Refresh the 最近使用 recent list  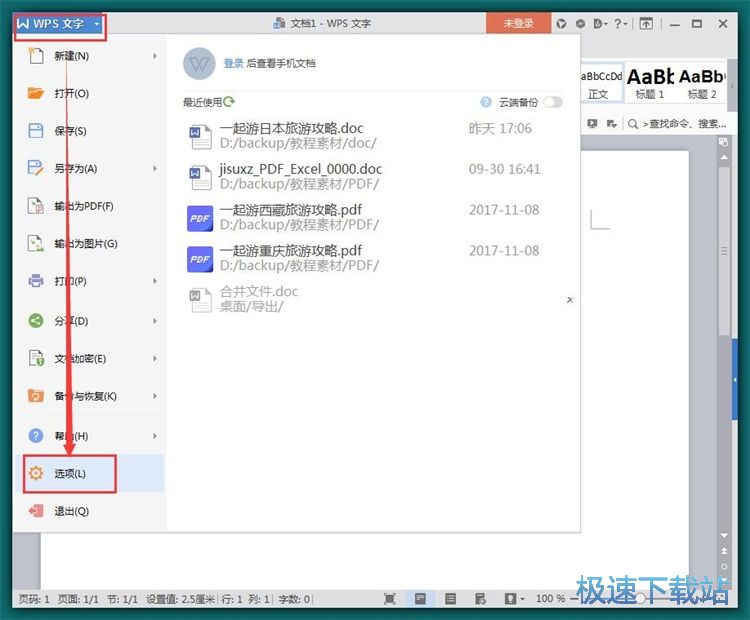[x=229, y=101]
